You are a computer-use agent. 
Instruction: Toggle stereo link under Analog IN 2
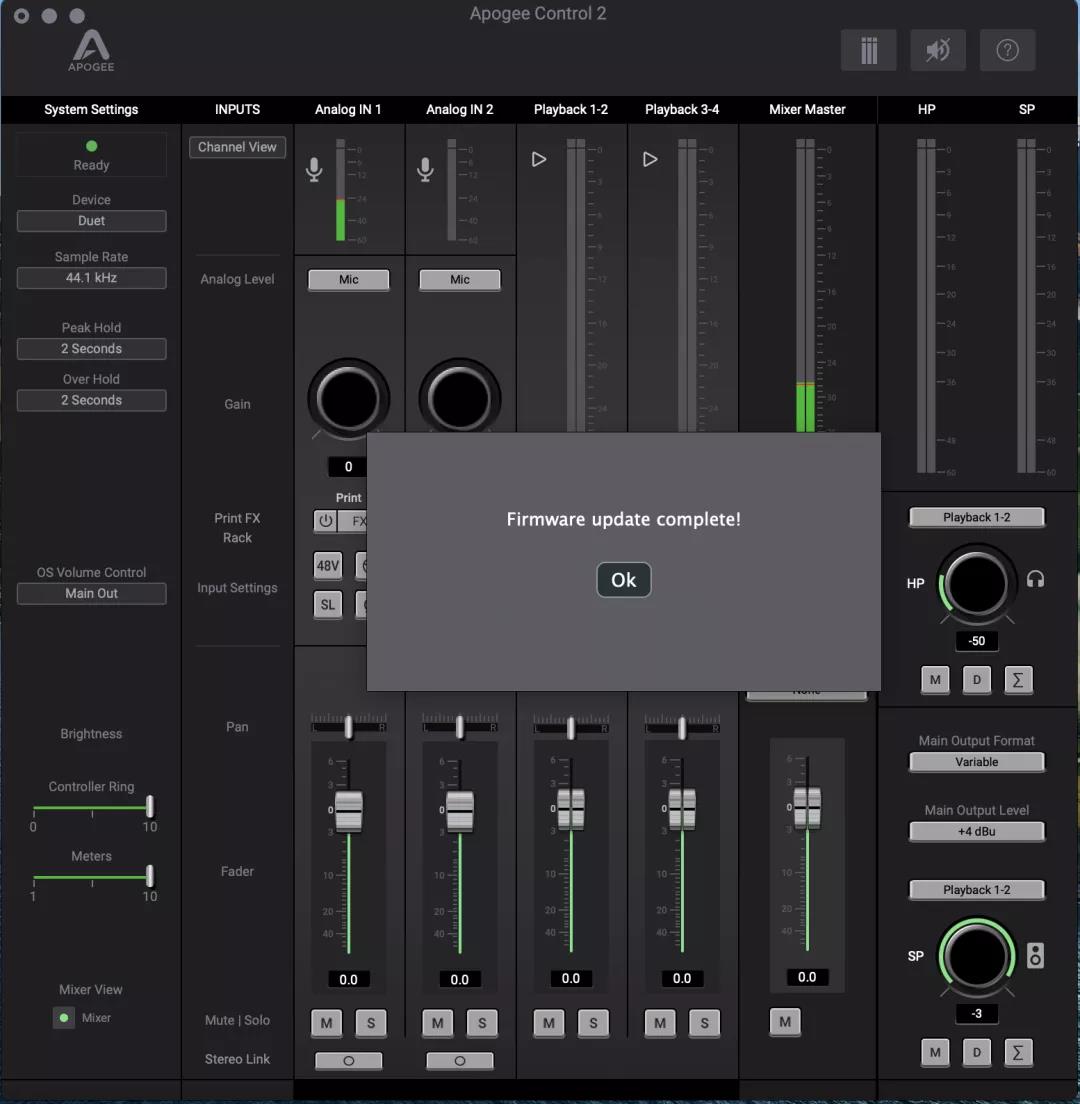[x=460, y=1061]
